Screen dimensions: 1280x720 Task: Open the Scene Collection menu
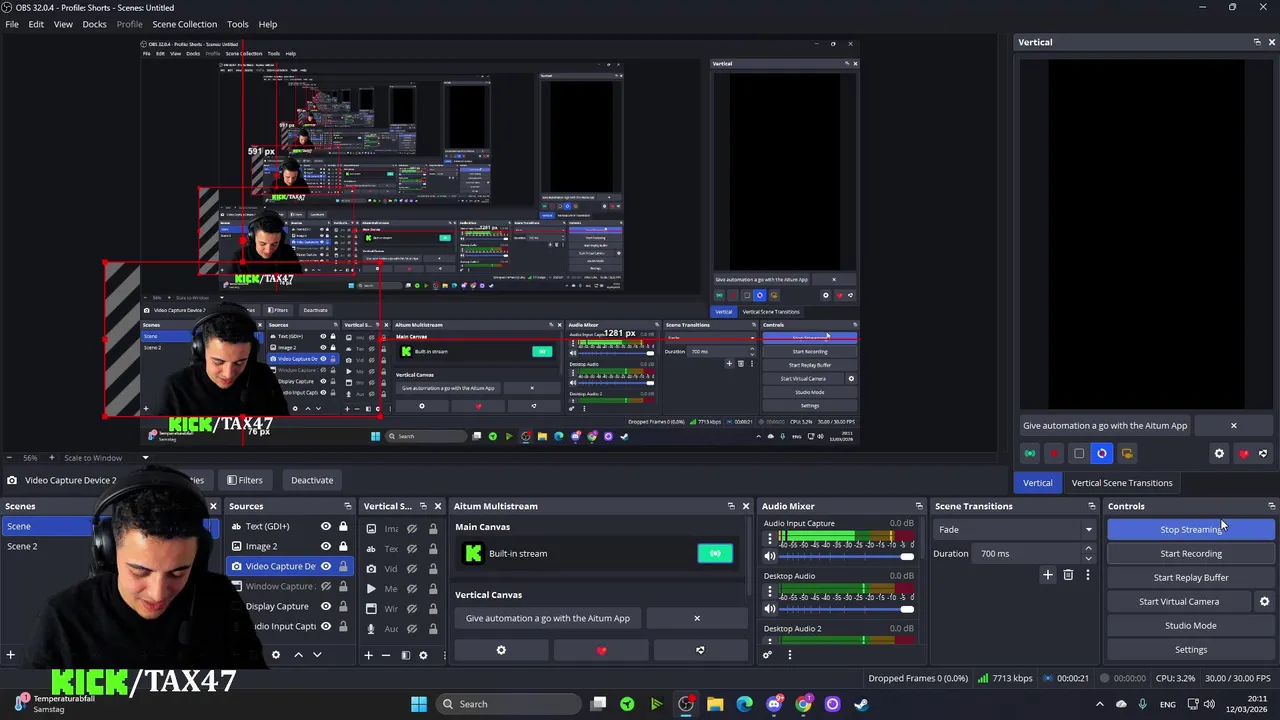(x=184, y=24)
